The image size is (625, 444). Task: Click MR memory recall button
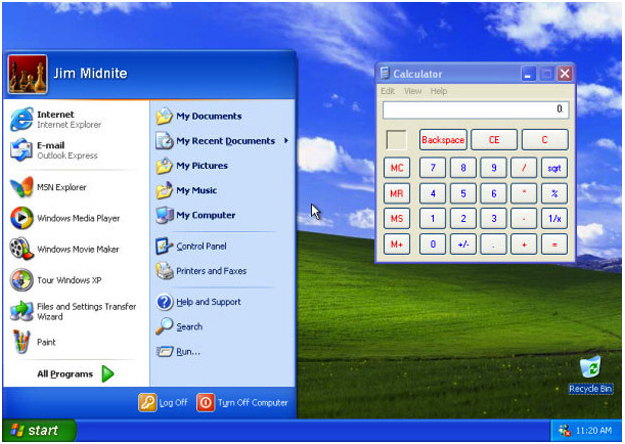pos(397,193)
